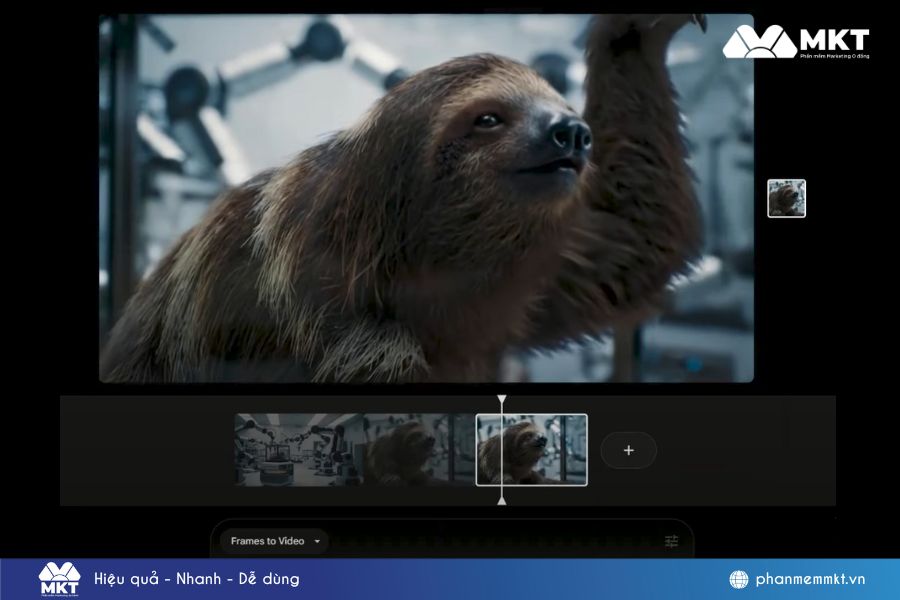The image size is (900, 600).
Task: Open the generation settings sliders icon
Action: pyautogui.click(x=671, y=541)
